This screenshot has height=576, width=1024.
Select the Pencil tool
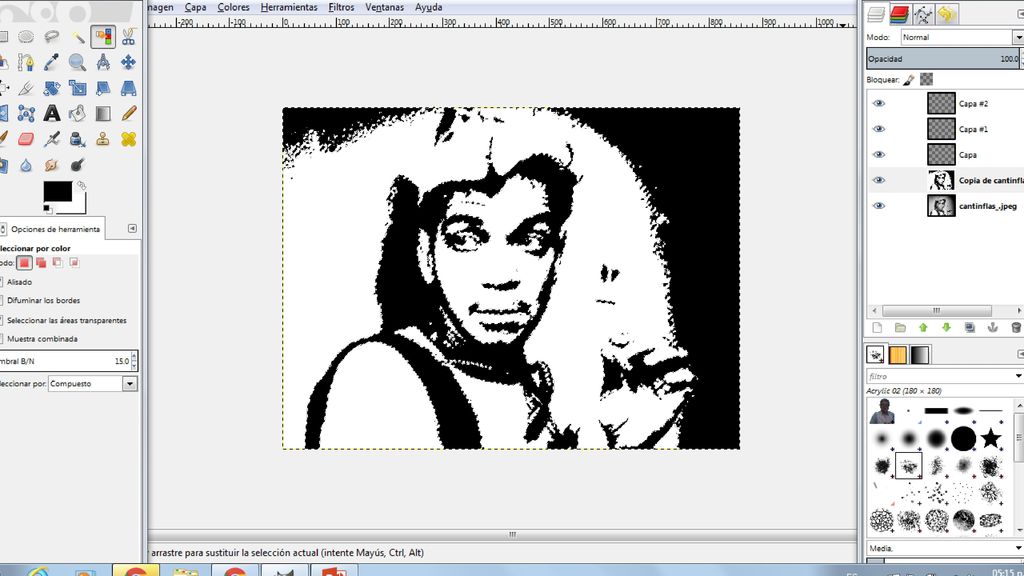[x=129, y=114]
